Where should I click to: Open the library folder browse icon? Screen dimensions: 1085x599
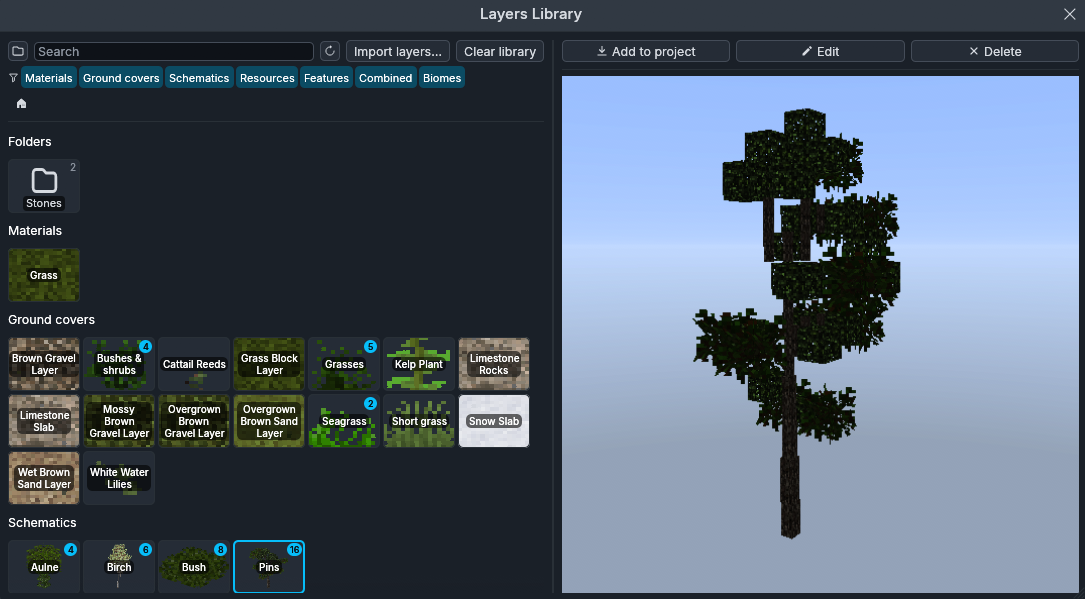coord(18,51)
